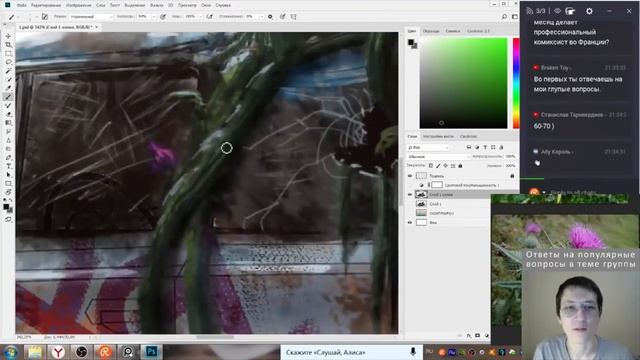Image resolution: width=640 pixels, height=360 pixels.
Task: Select the Type (T) tool
Action: click(x=9, y=166)
